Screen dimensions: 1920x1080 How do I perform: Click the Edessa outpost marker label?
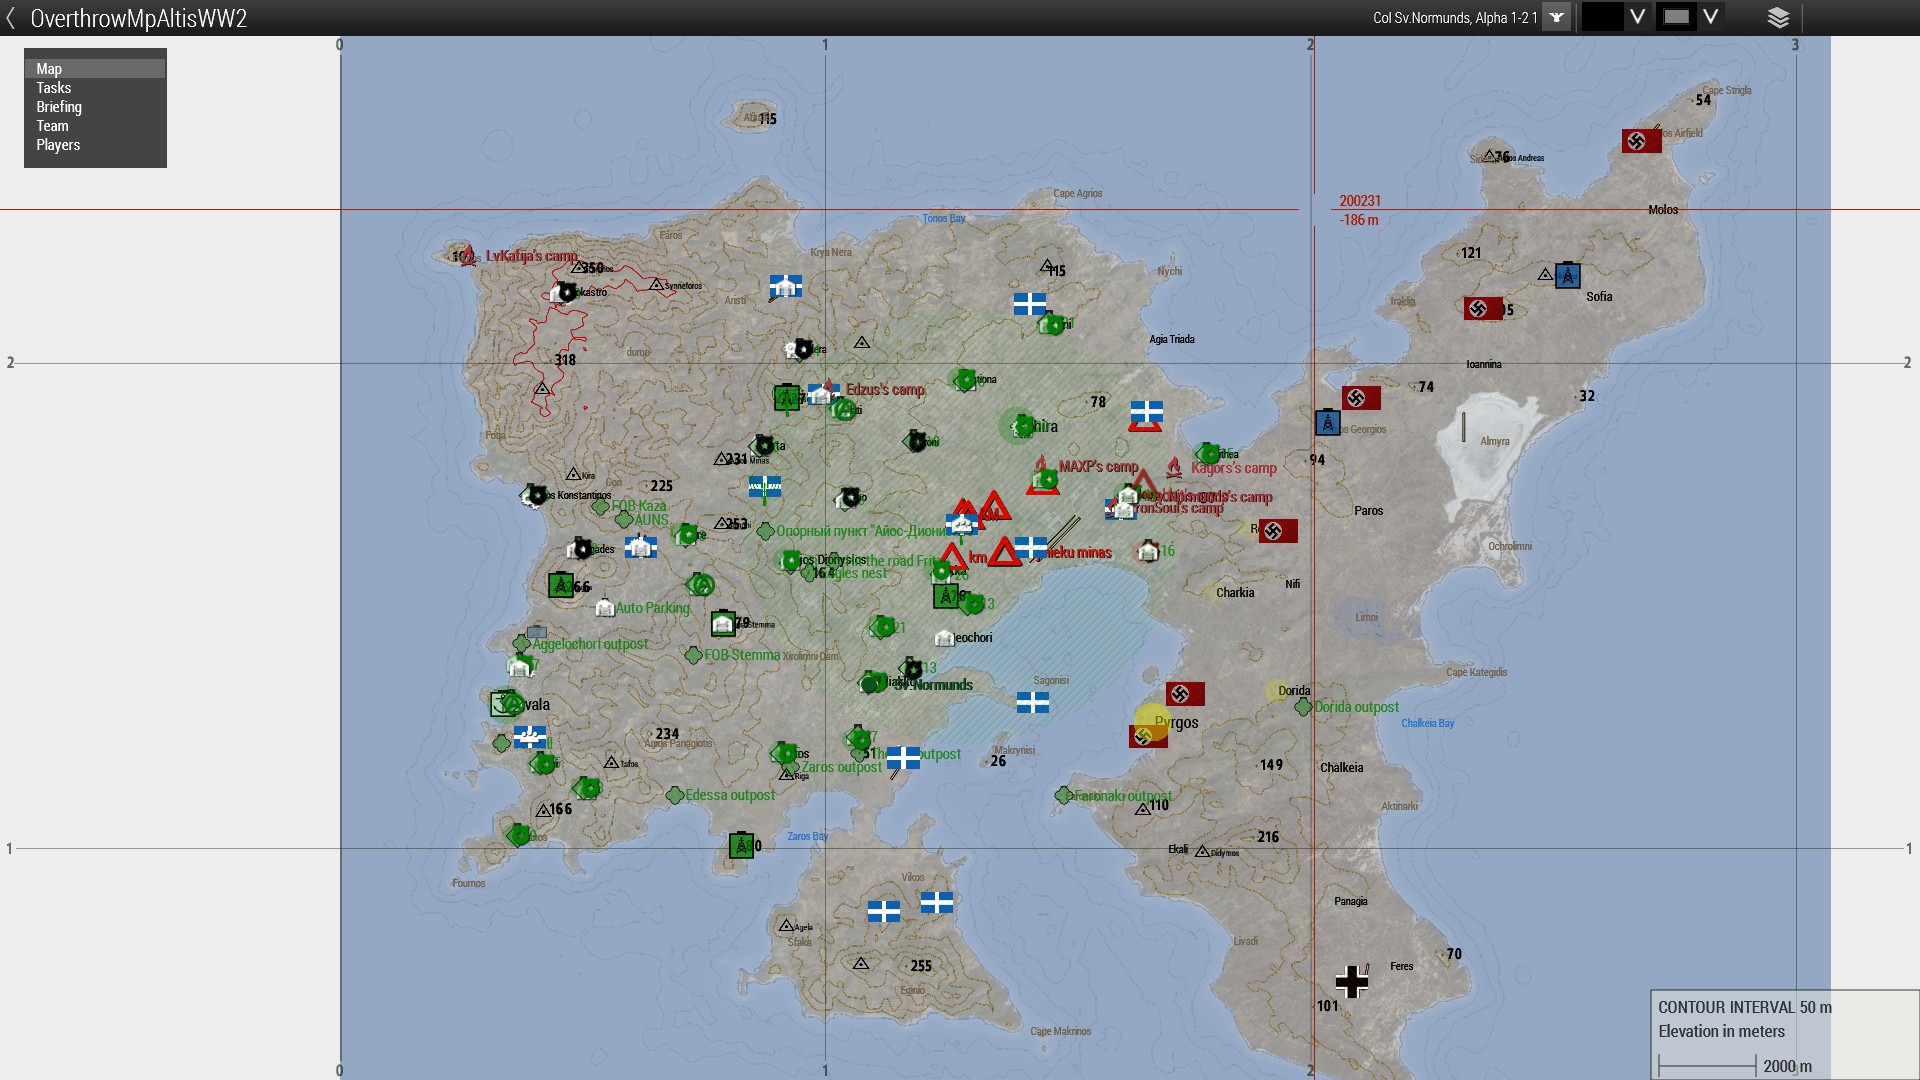point(729,795)
